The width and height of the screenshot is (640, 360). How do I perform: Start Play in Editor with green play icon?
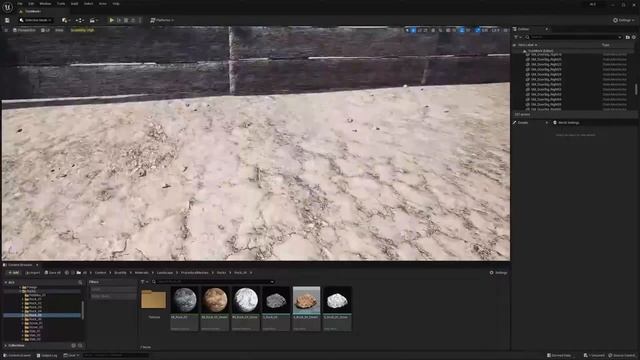111,20
